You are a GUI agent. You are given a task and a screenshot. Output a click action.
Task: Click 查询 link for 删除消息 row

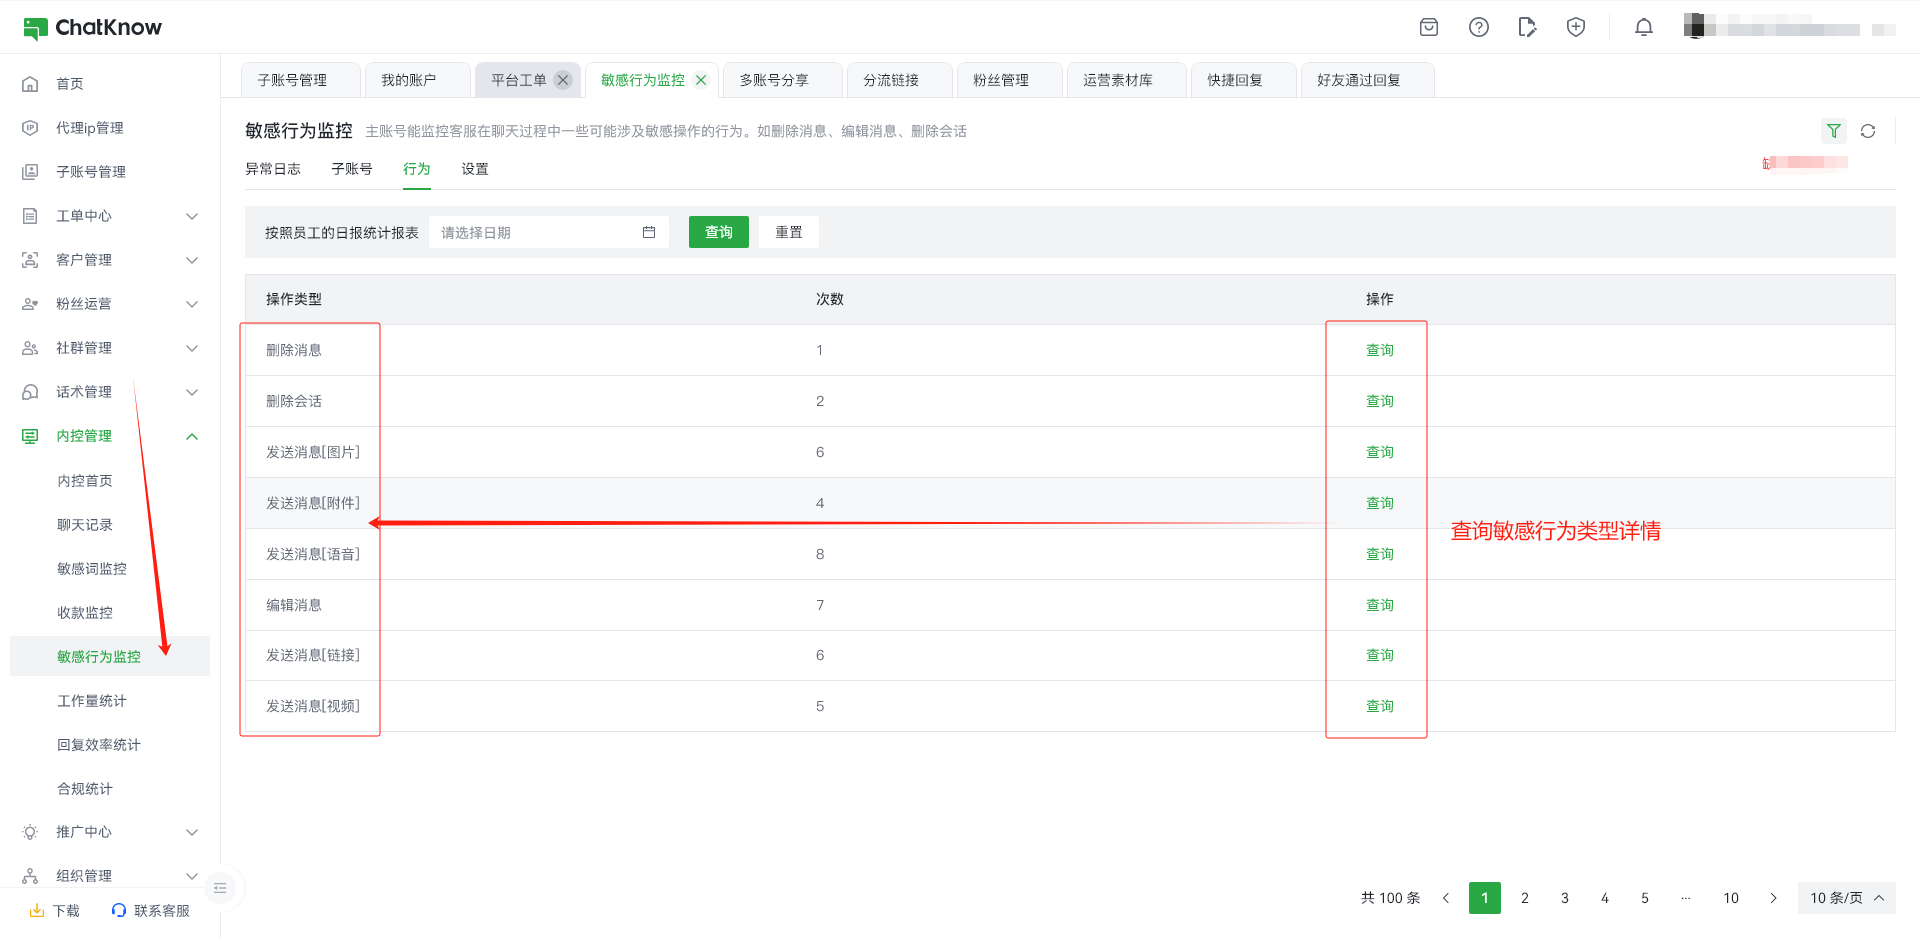pos(1379,350)
